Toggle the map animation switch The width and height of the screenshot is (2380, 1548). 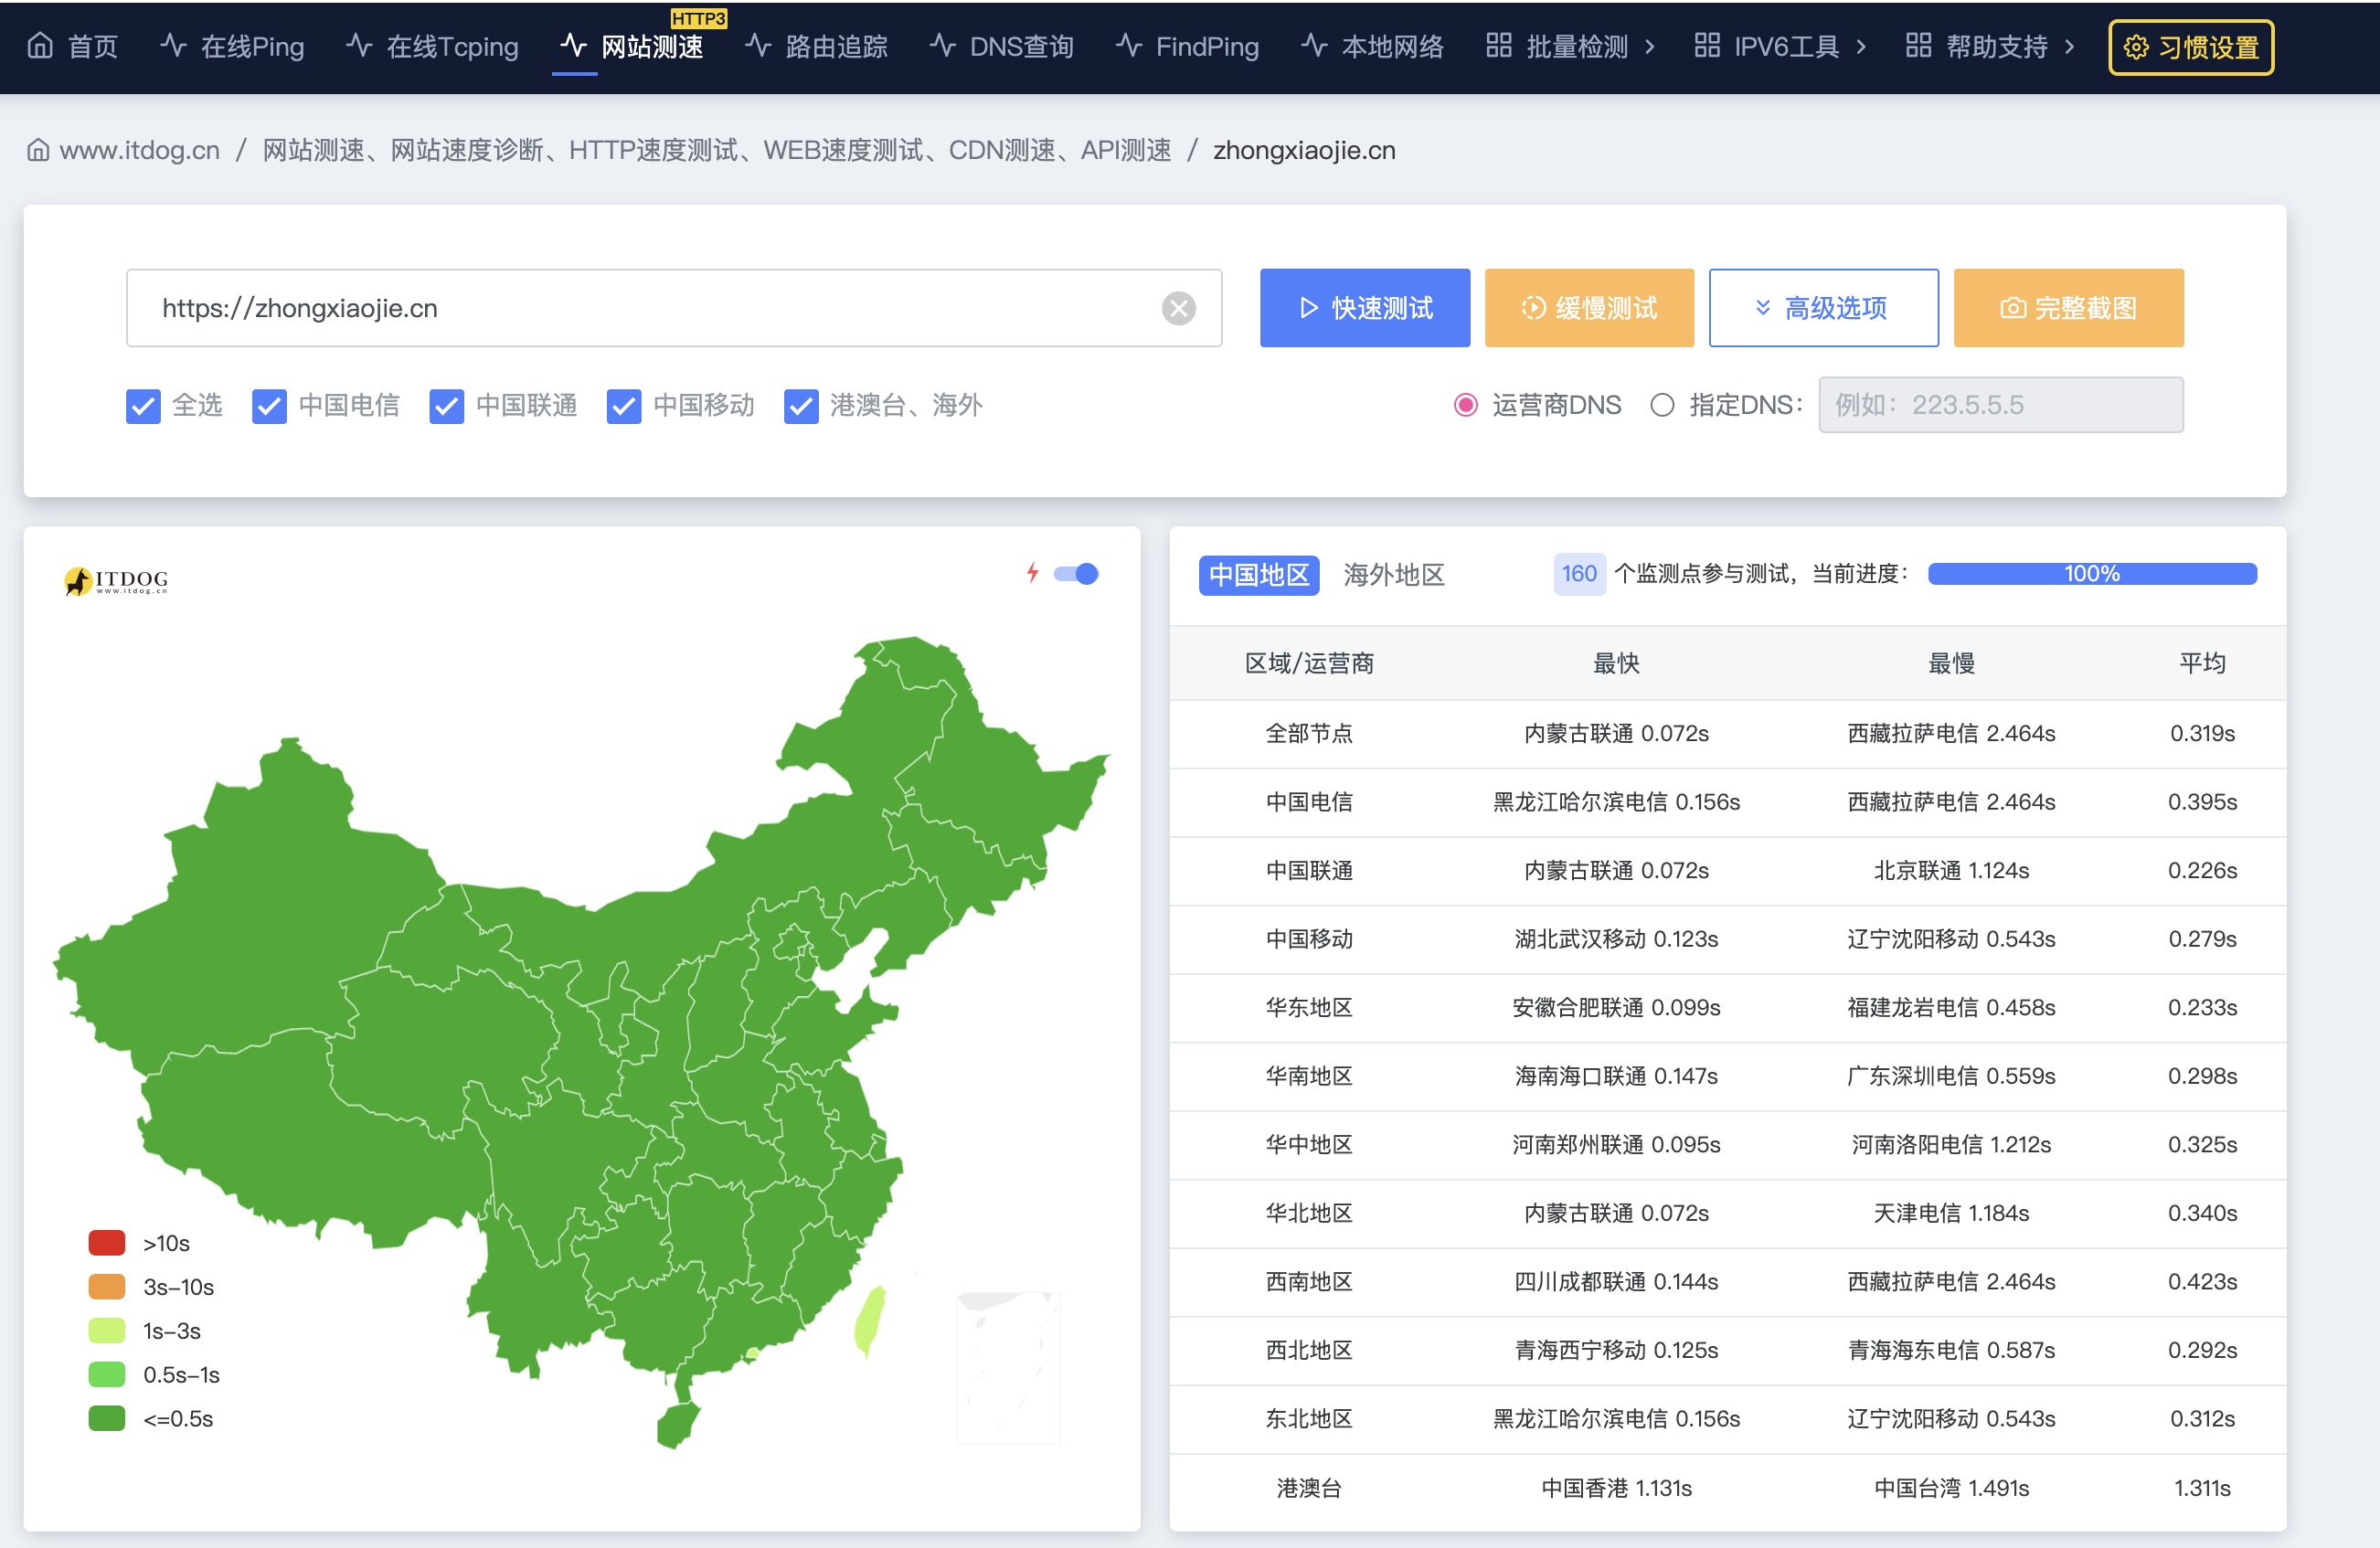[1076, 573]
